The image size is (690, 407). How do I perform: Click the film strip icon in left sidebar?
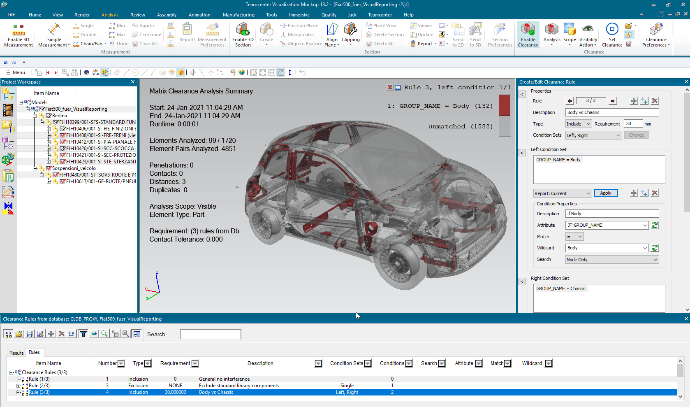(8, 110)
